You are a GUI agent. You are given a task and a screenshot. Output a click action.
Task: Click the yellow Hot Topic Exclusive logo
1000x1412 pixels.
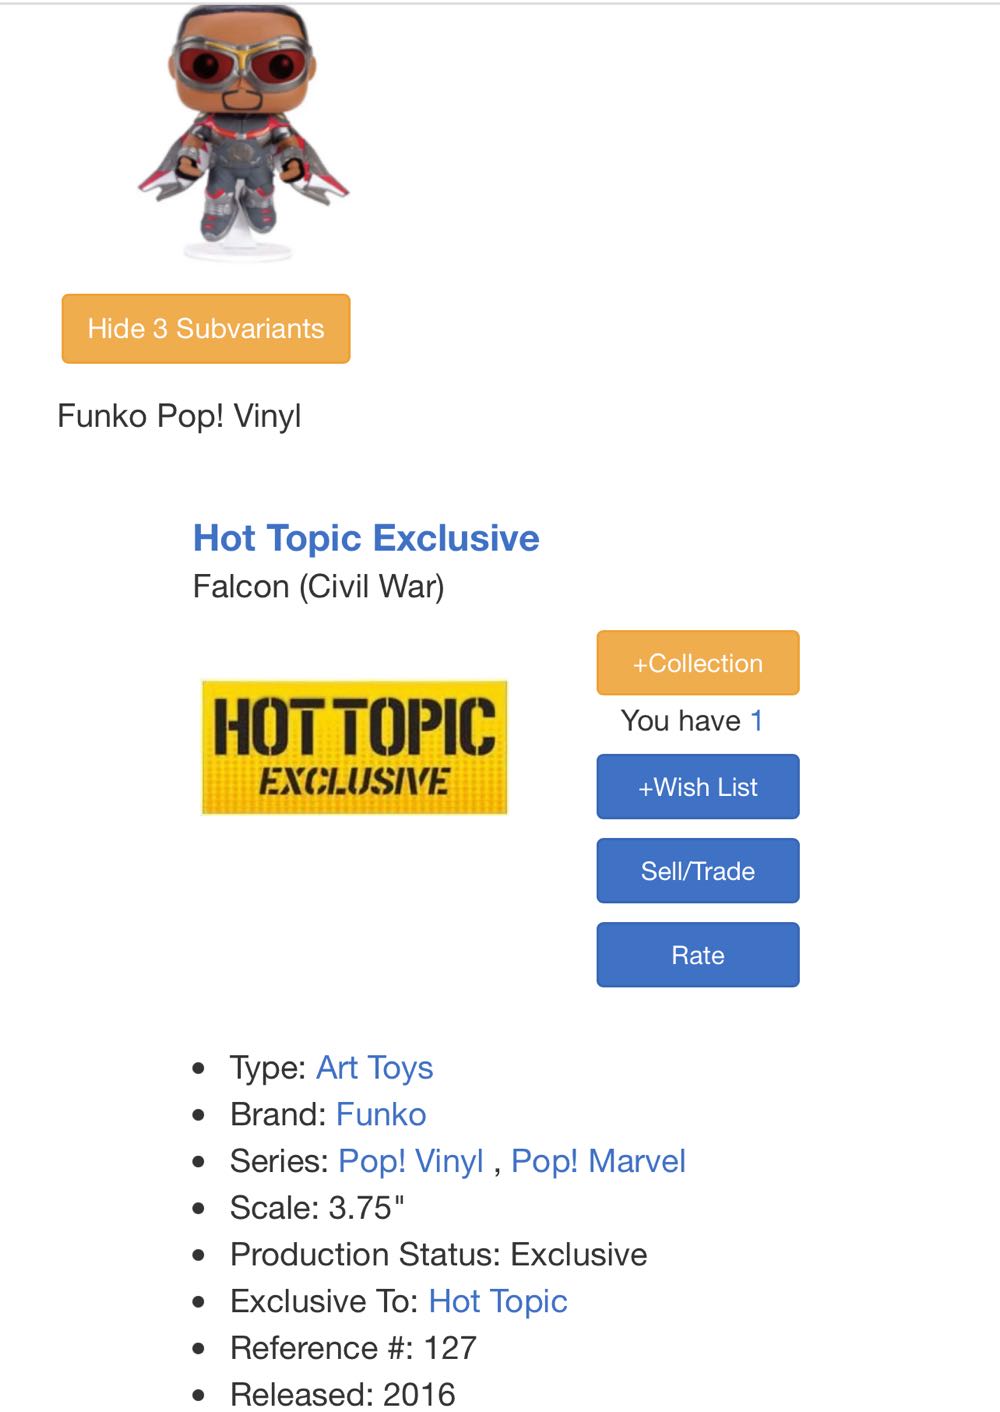[354, 748]
